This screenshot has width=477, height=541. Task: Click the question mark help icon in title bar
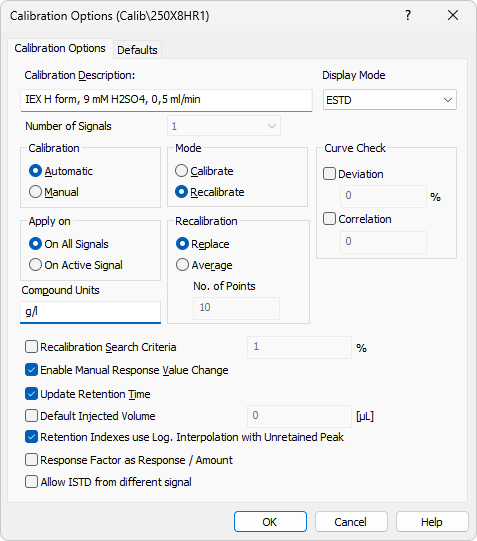click(x=408, y=16)
